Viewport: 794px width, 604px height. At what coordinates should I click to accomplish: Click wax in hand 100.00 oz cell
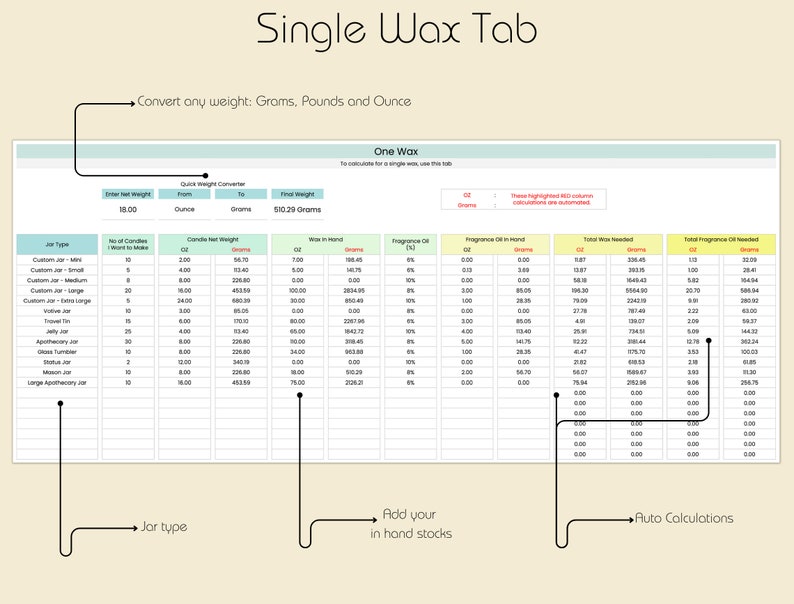[297, 291]
